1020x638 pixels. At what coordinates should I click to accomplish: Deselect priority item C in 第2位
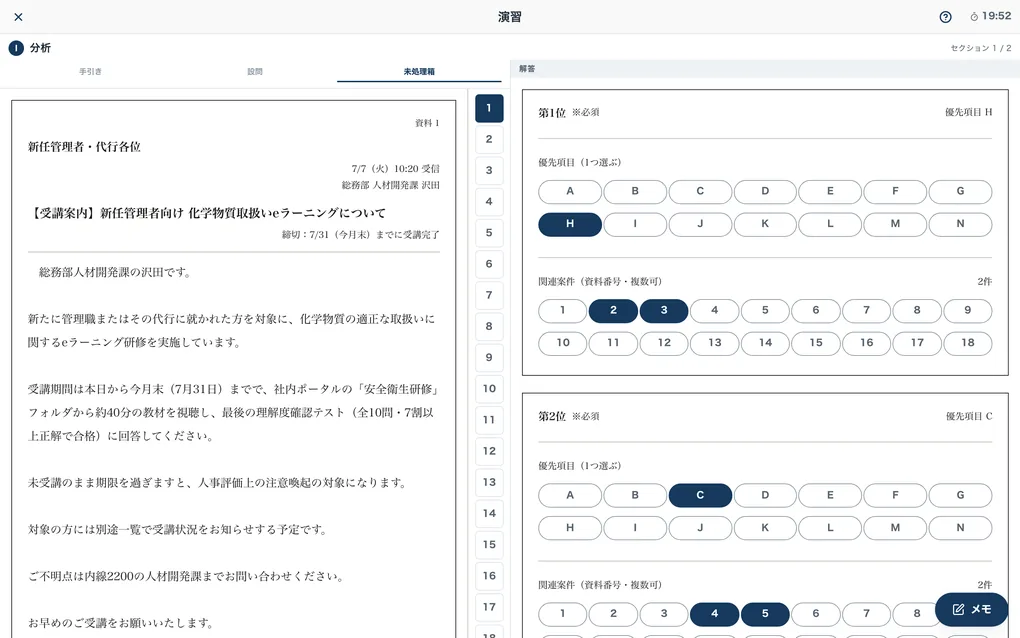700,496
